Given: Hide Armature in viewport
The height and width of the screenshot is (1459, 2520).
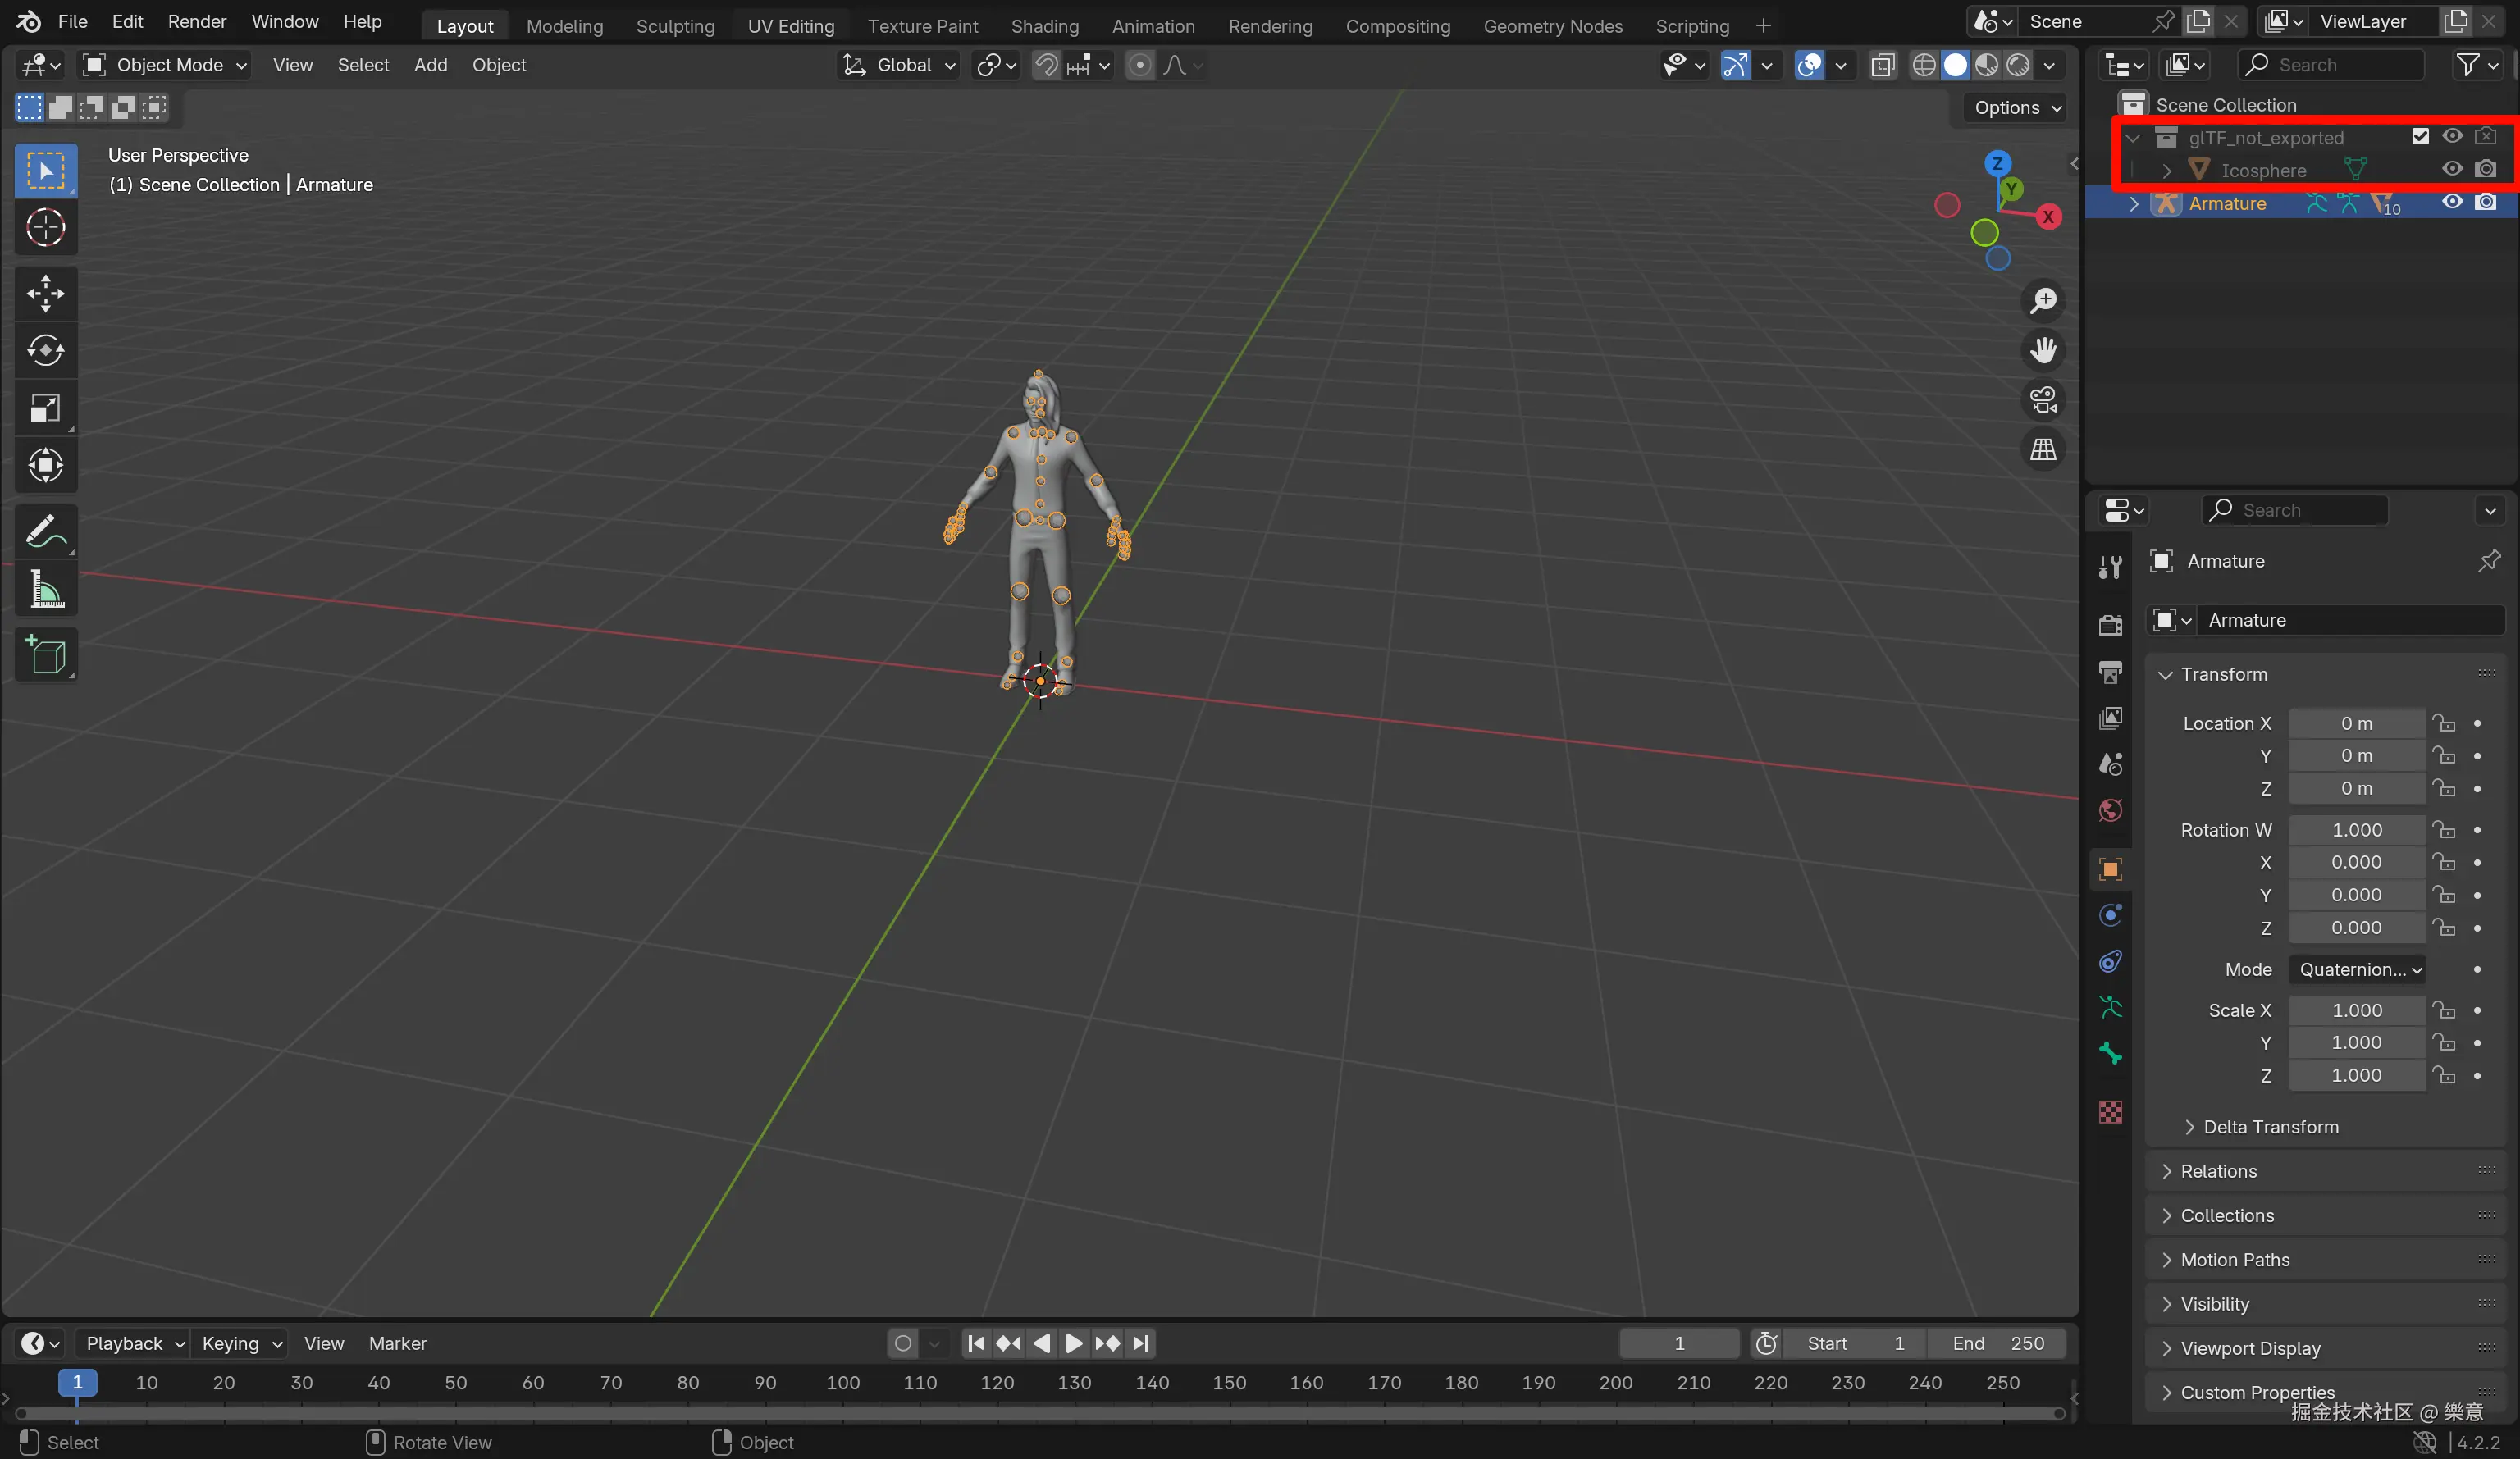Looking at the screenshot, I should 2452,202.
